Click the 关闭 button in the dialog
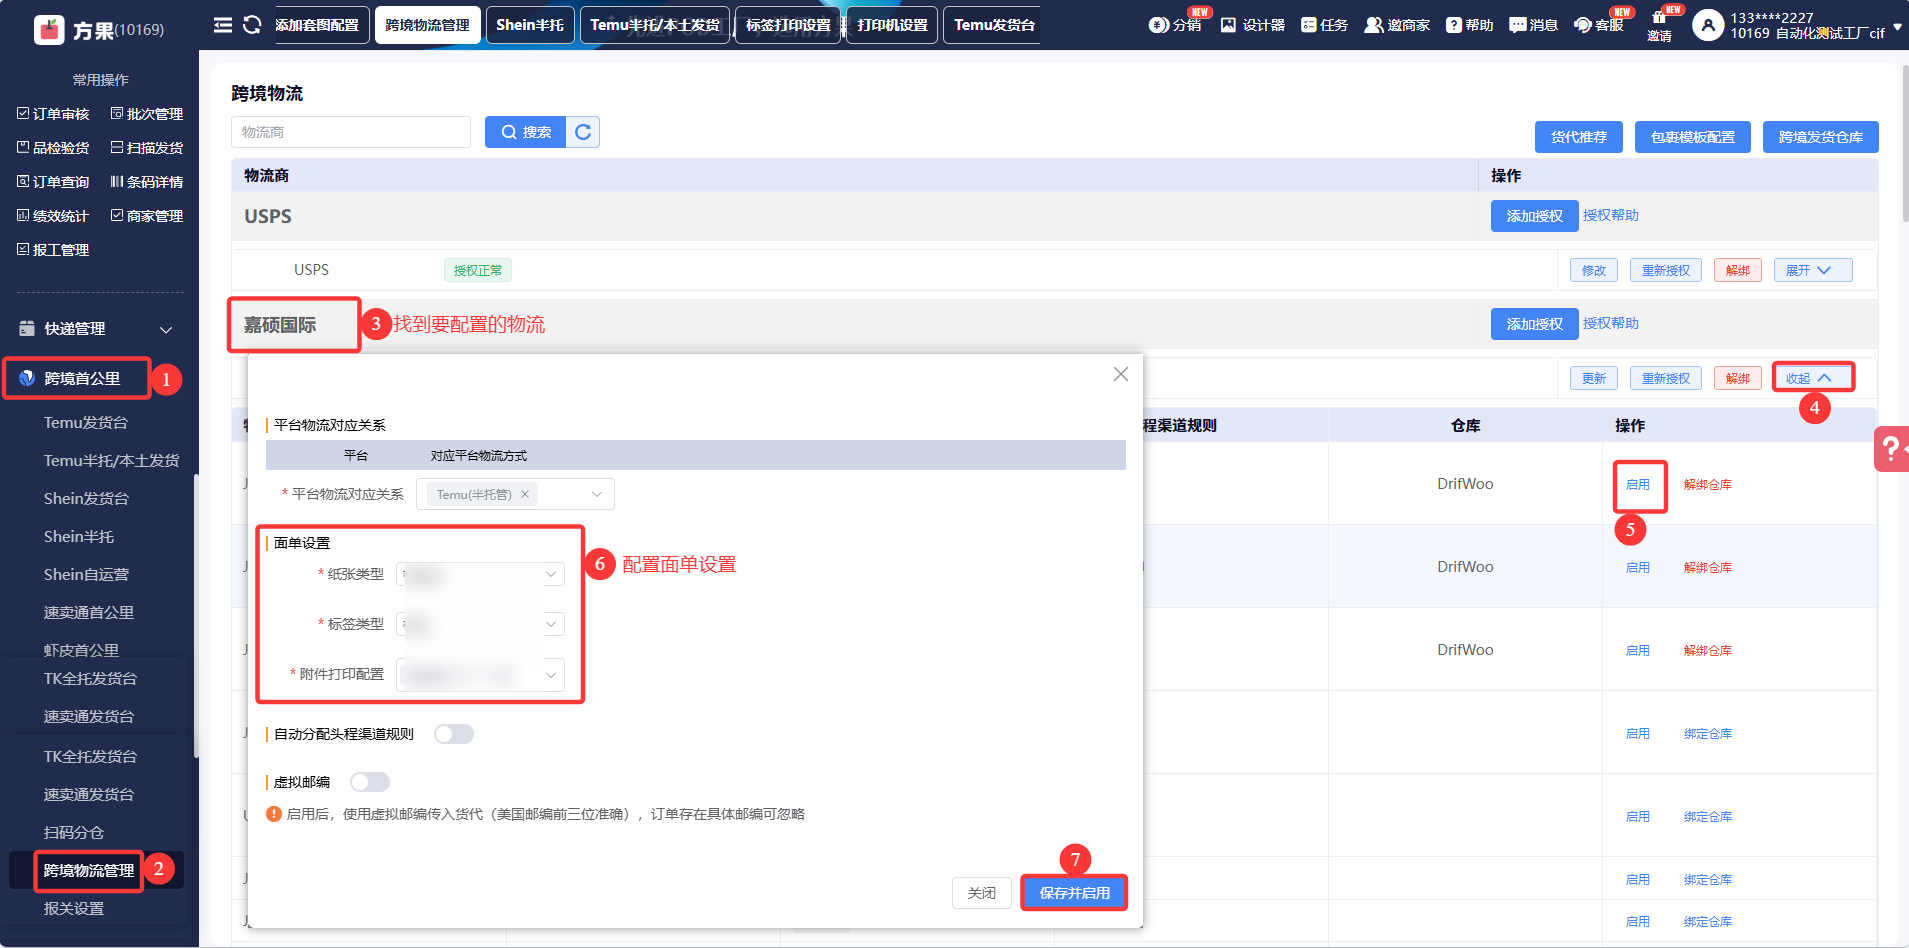 [x=982, y=893]
